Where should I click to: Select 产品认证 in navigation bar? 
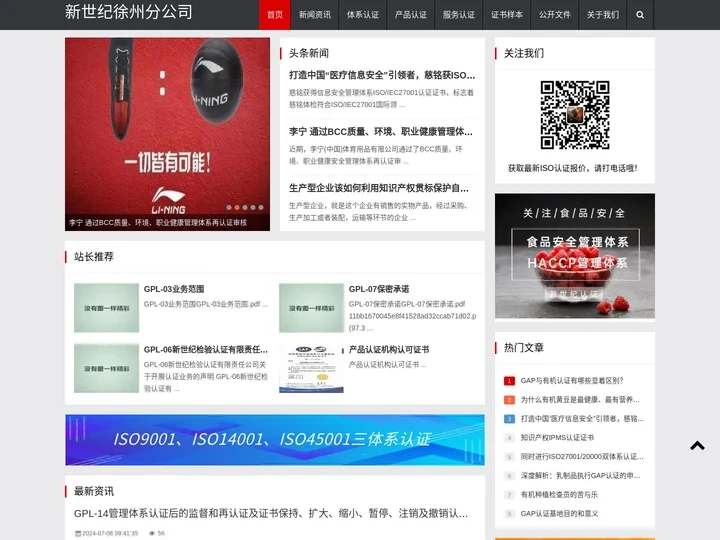pyautogui.click(x=411, y=15)
